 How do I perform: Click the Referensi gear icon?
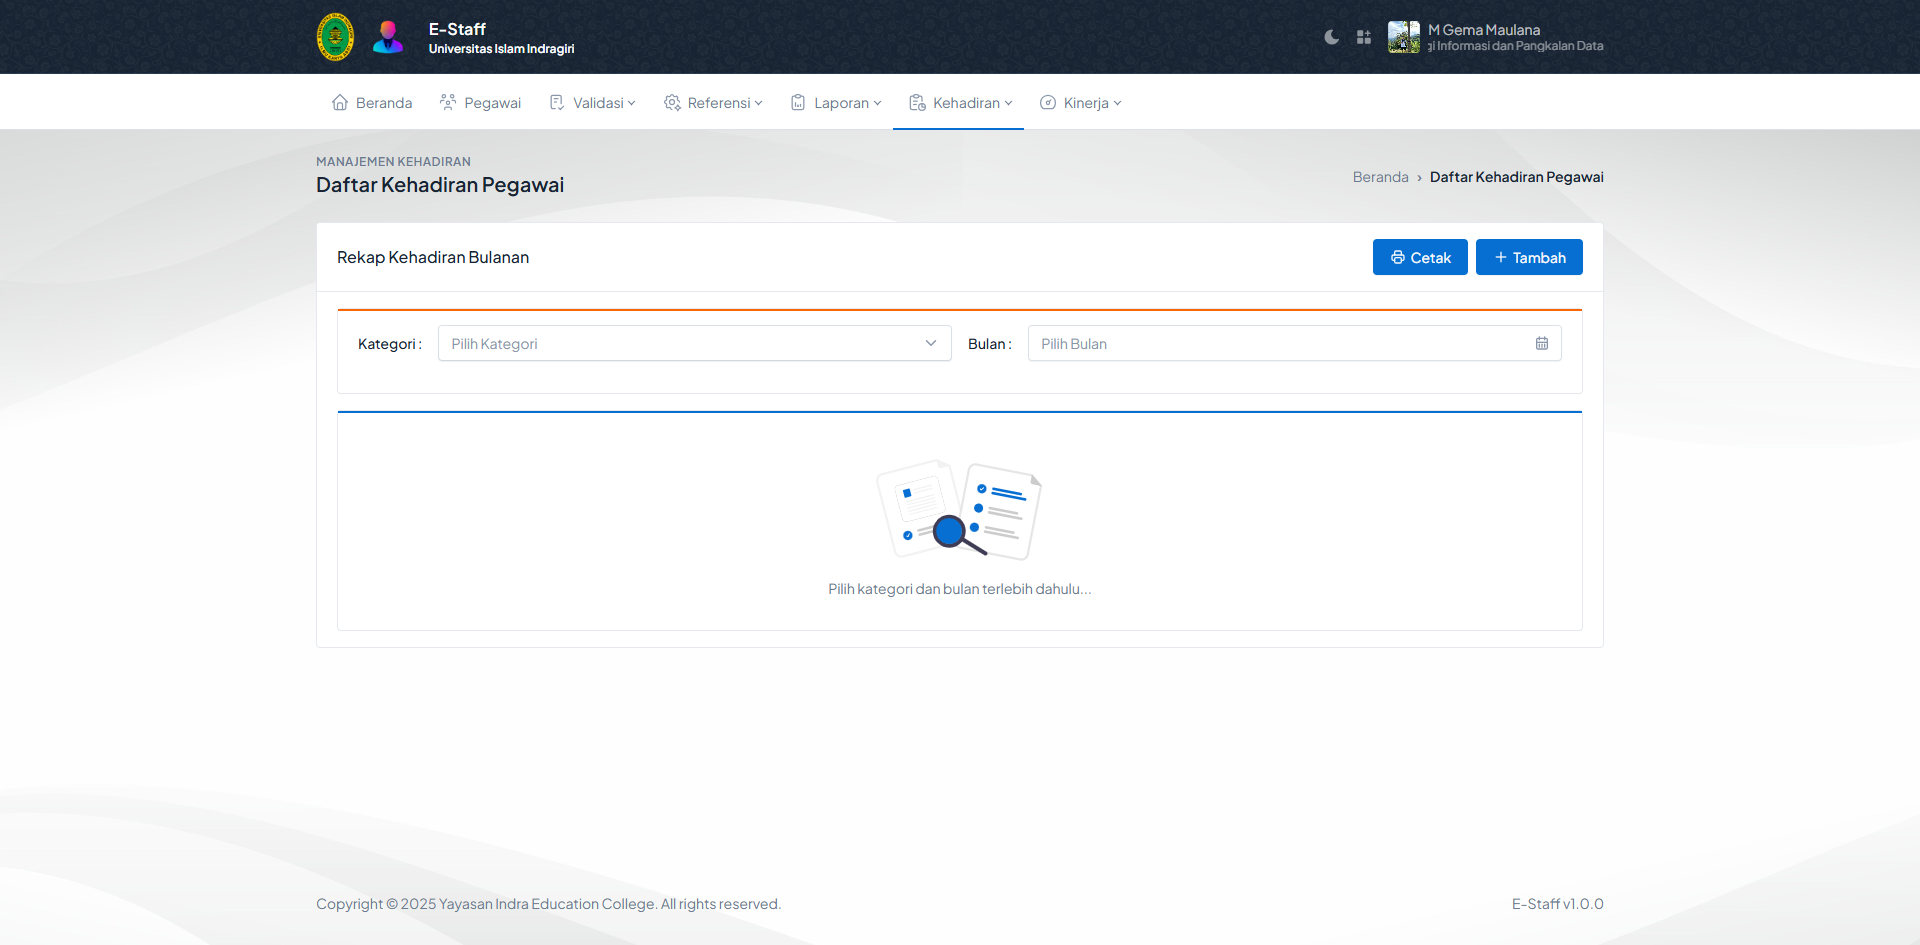point(672,103)
